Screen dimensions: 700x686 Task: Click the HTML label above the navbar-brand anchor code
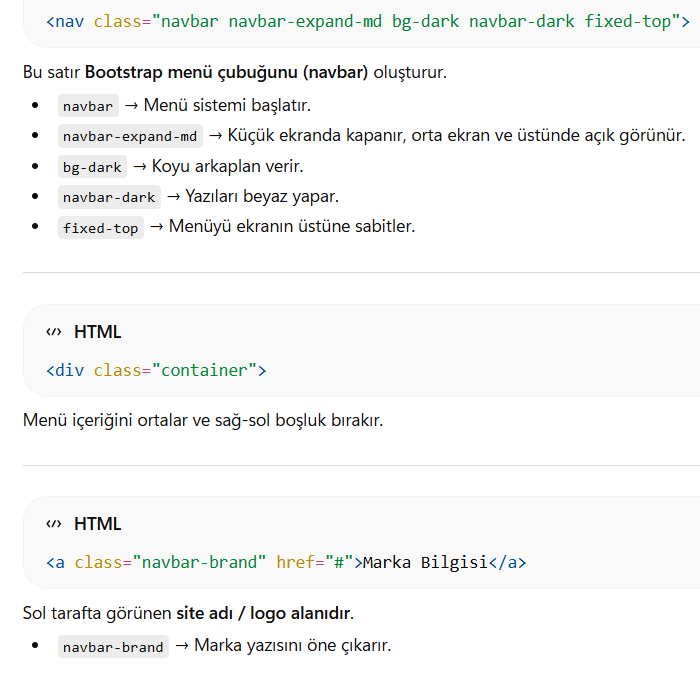coord(97,524)
